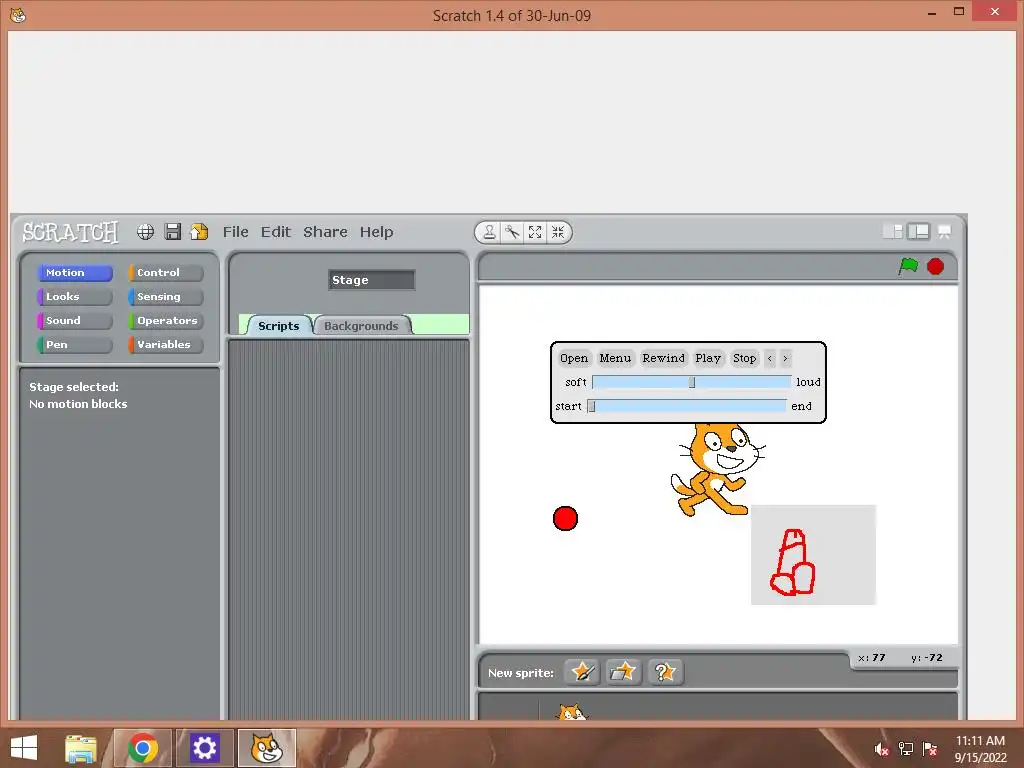Open the Edit menu
1024x768 pixels.
click(x=276, y=232)
